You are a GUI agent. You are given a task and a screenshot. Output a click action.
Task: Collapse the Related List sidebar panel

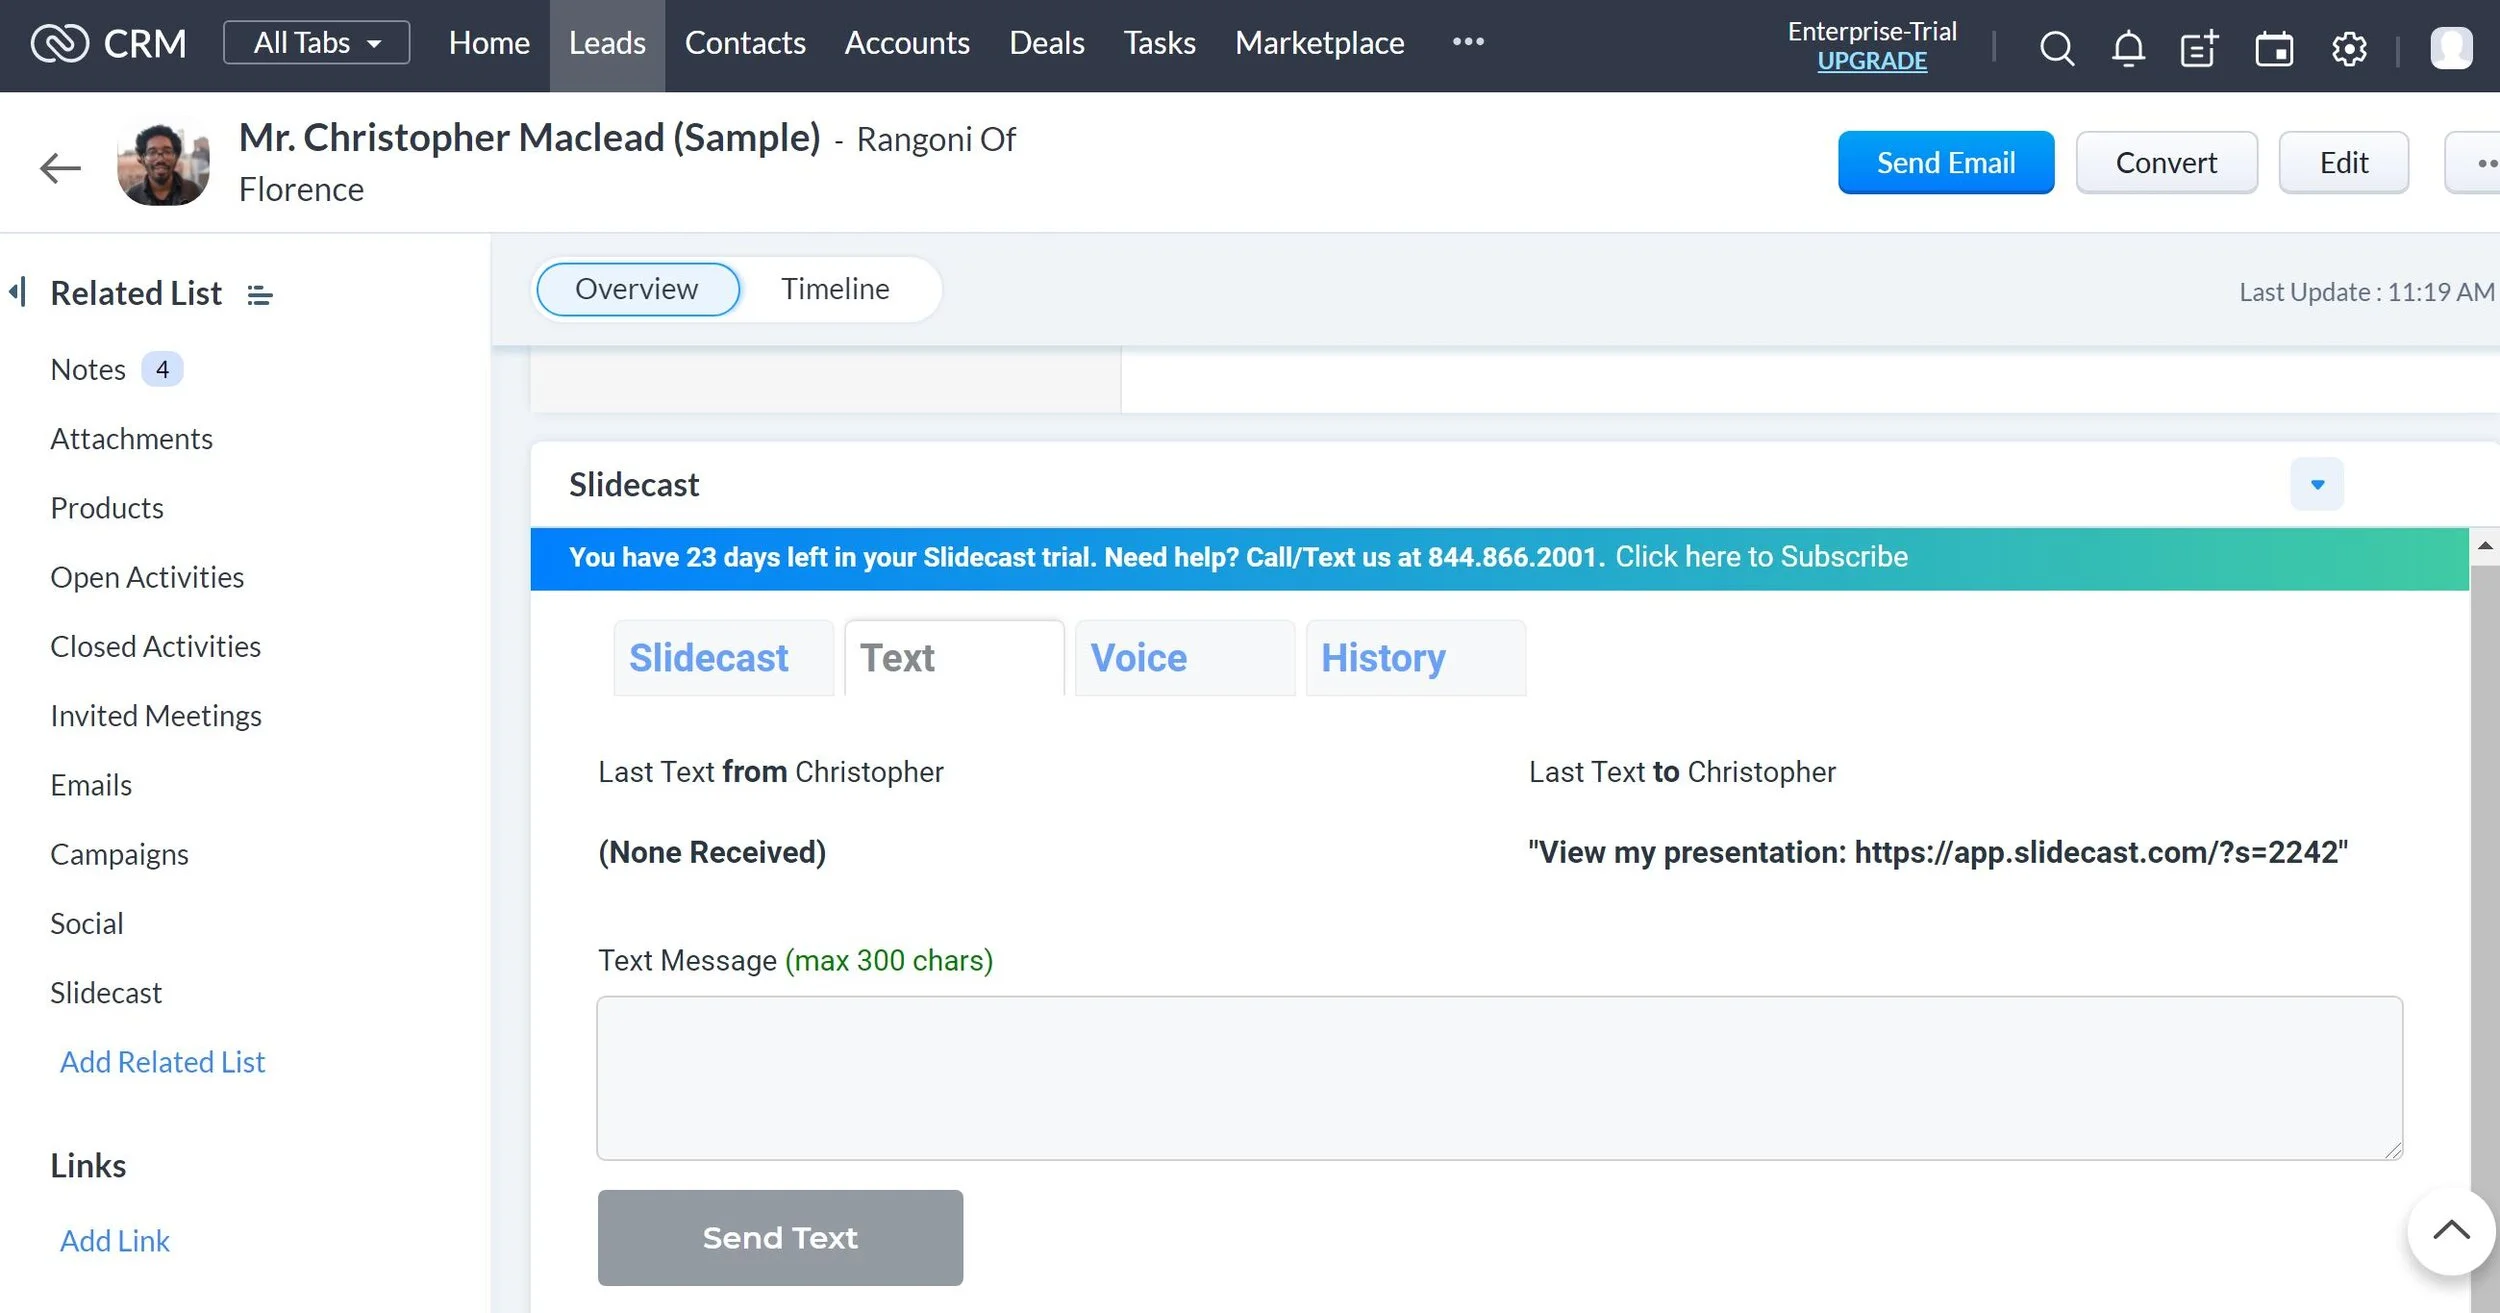tap(17, 292)
